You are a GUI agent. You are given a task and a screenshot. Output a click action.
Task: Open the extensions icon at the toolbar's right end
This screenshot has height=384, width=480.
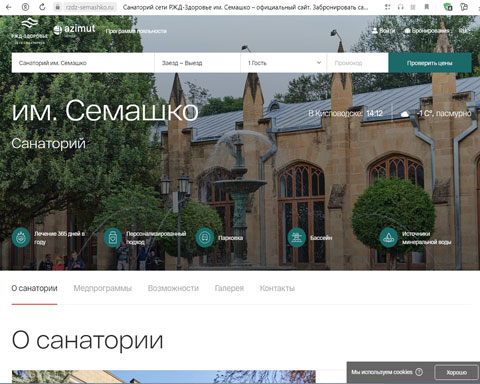[464, 7]
